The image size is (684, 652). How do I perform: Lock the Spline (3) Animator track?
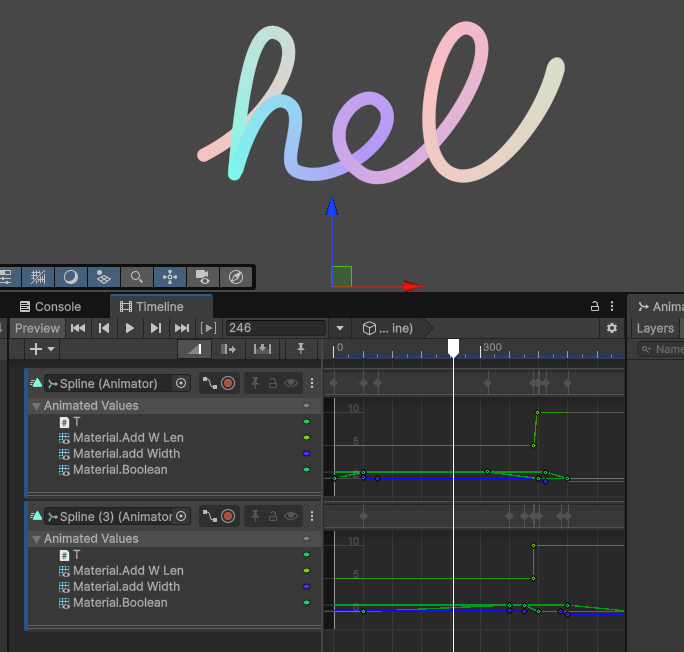coord(272,516)
